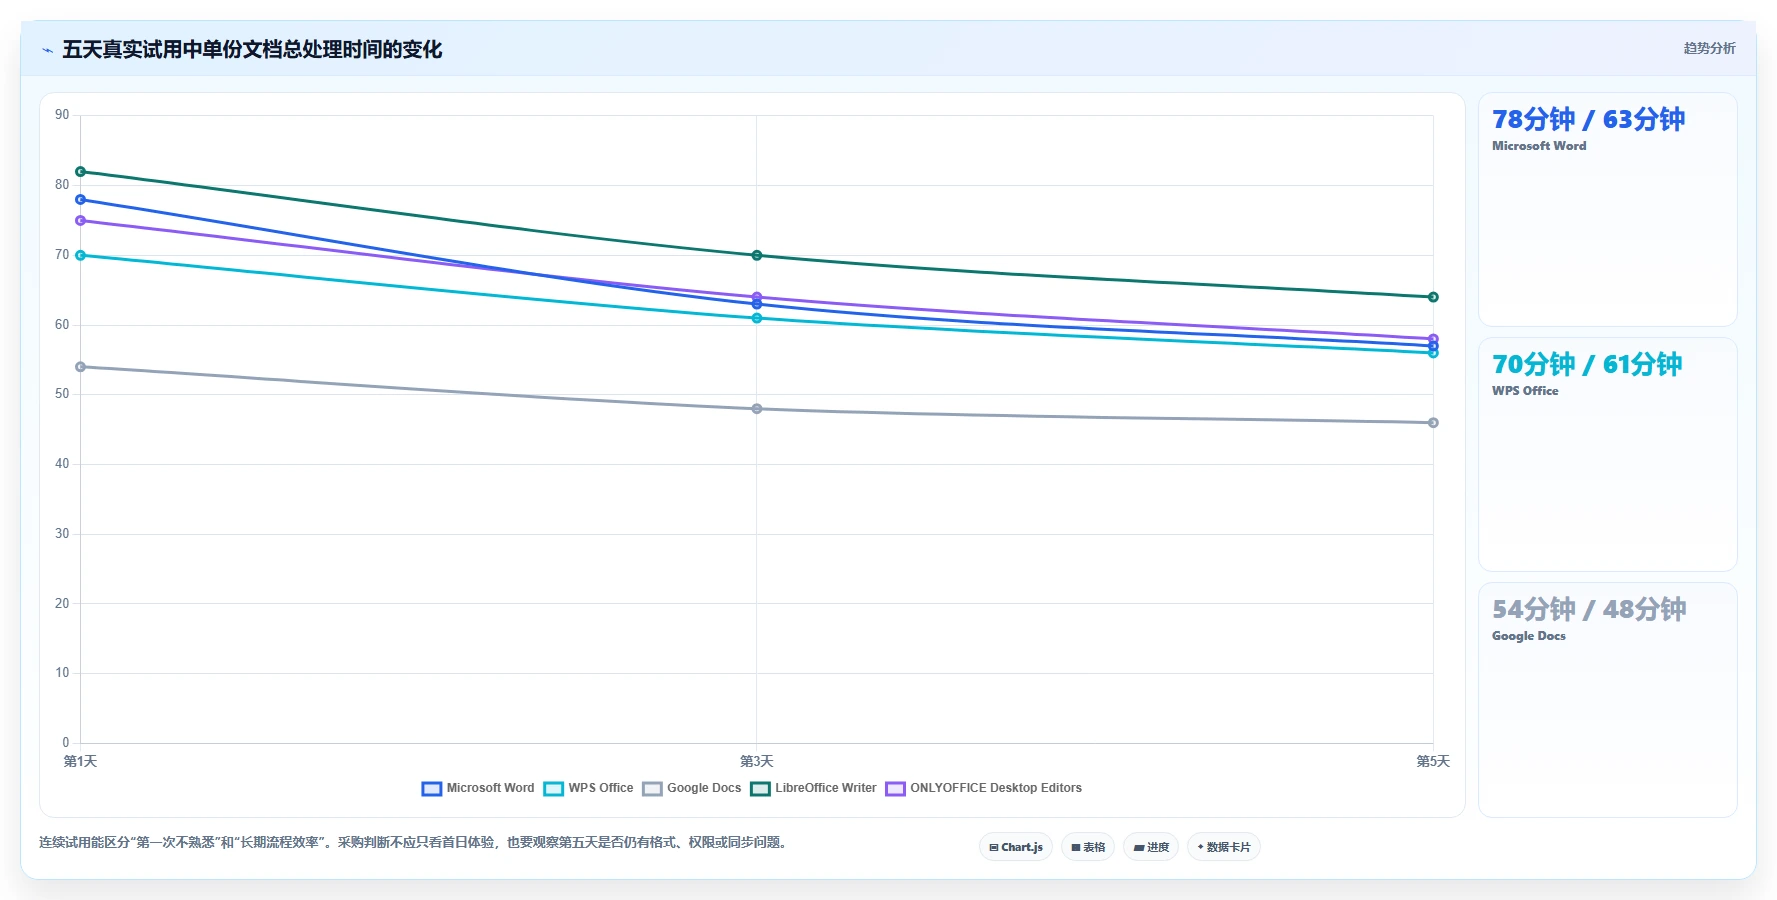Toggle ONLYOFFICE Desktop Editors series in legend
Image resolution: width=1777 pixels, height=900 pixels.
984,788
